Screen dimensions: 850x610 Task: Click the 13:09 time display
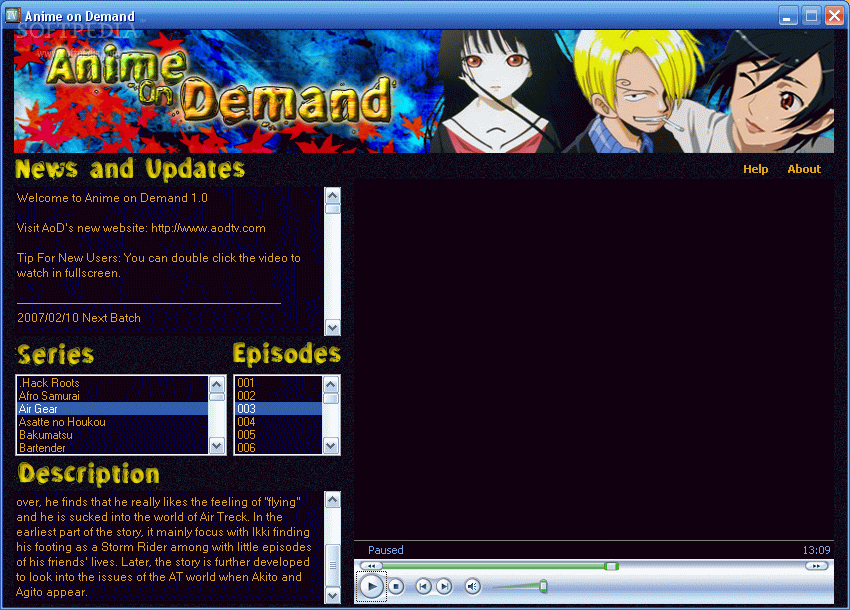(816, 550)
